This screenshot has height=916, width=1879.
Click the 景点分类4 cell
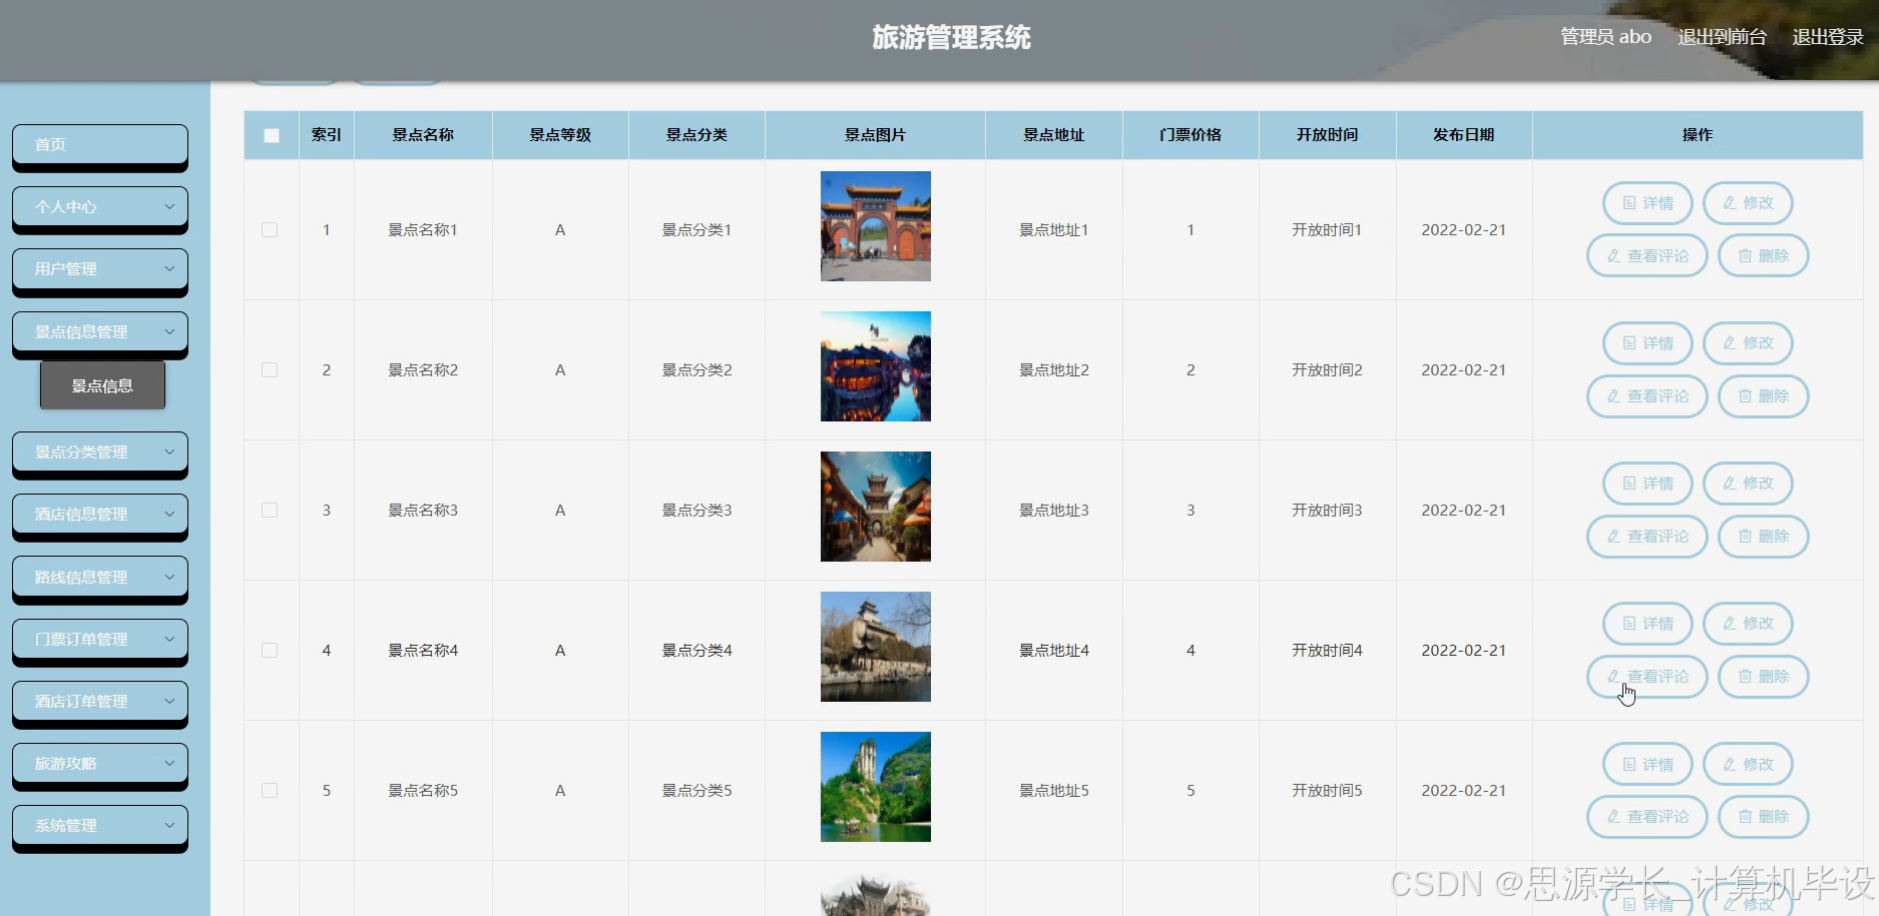point(697,650)
